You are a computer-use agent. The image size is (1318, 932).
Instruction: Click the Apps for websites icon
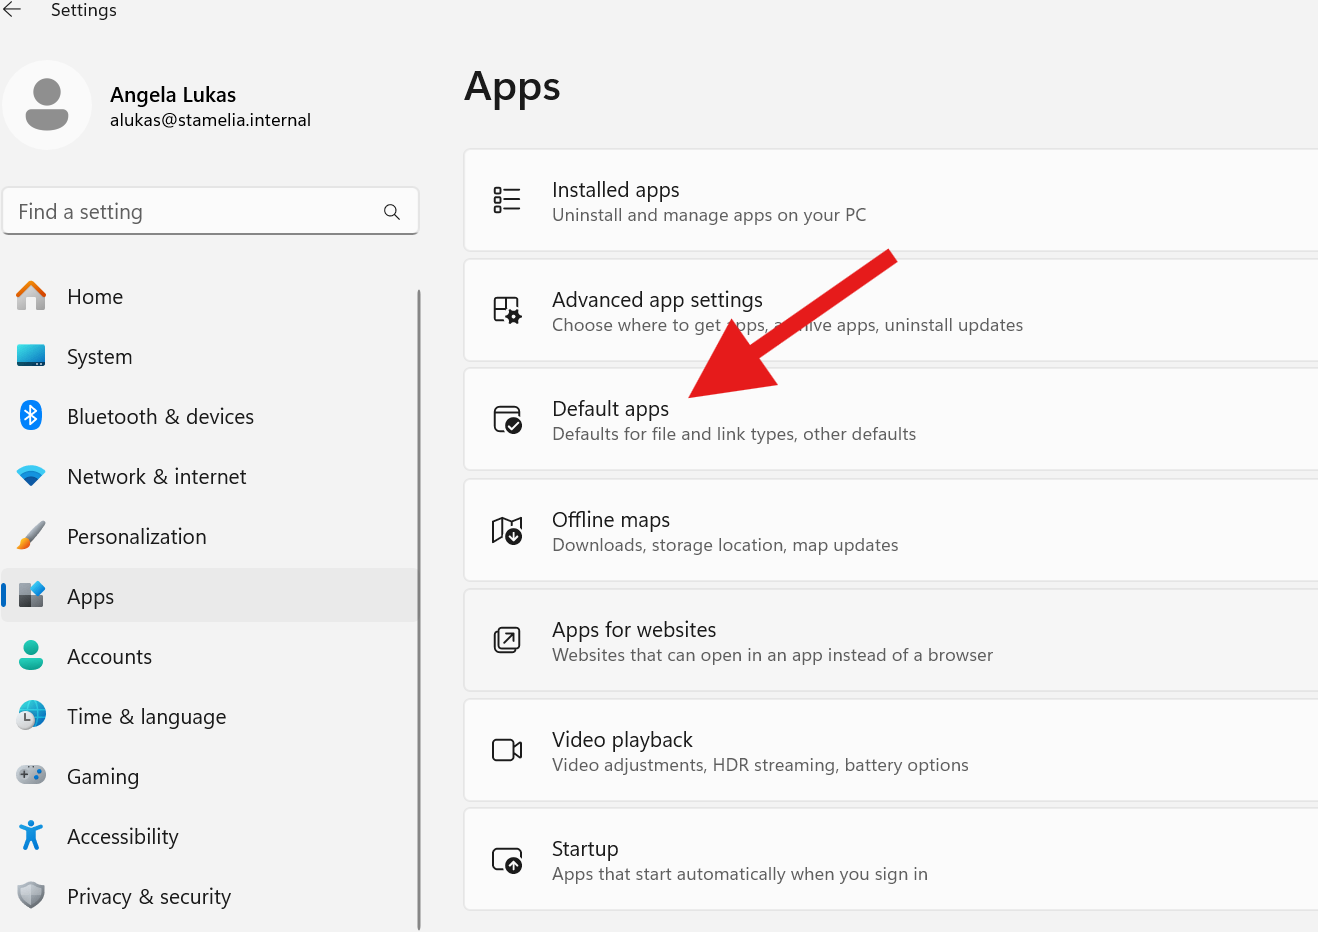507,640
